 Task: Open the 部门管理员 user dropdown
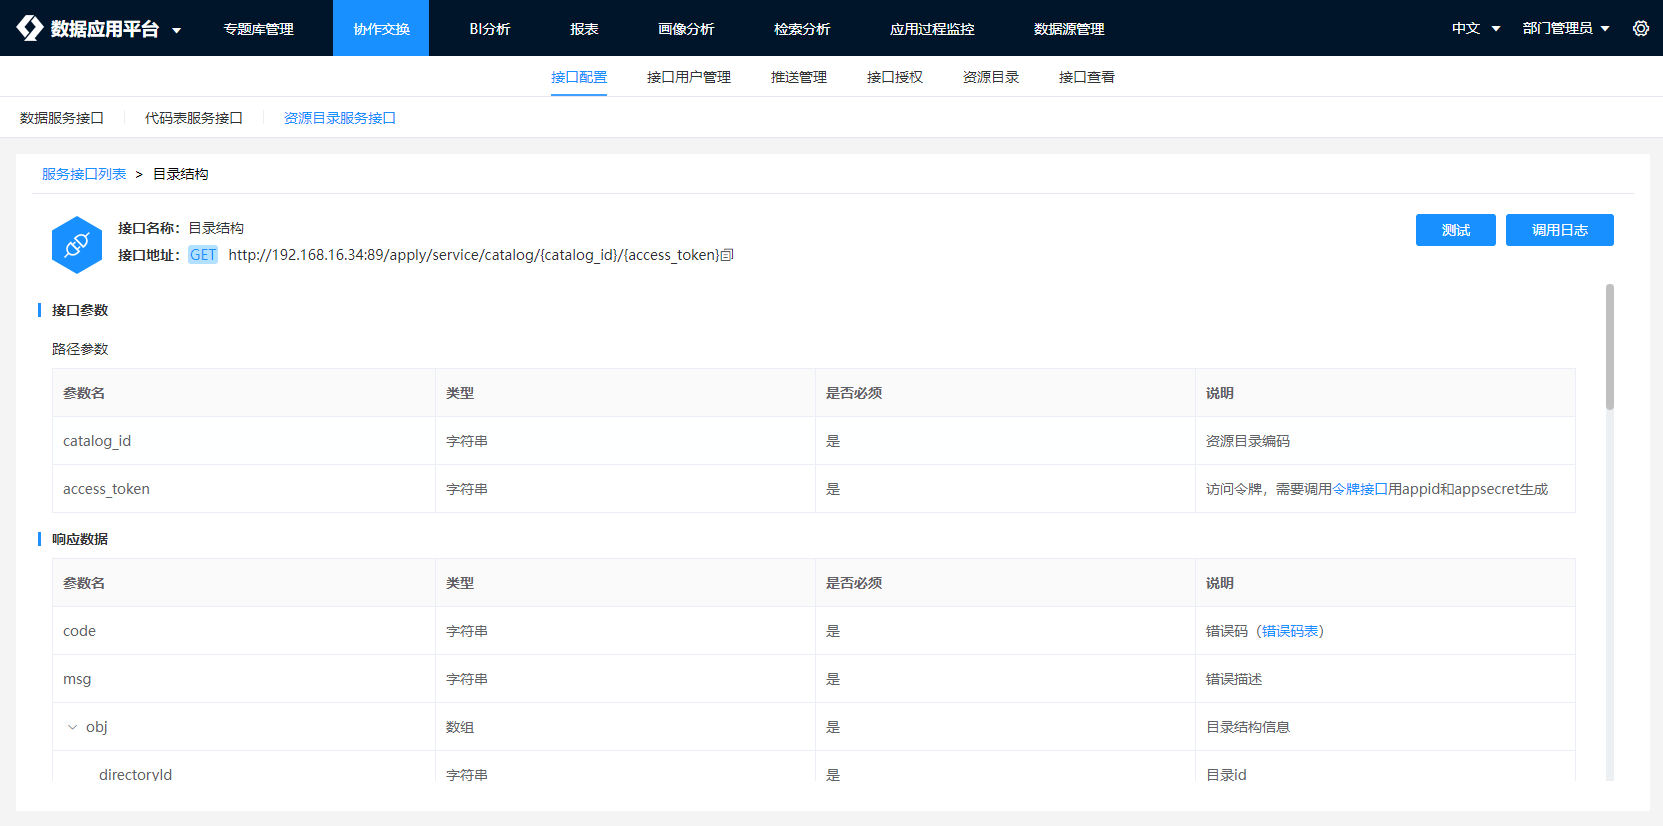pos(1565,29)
